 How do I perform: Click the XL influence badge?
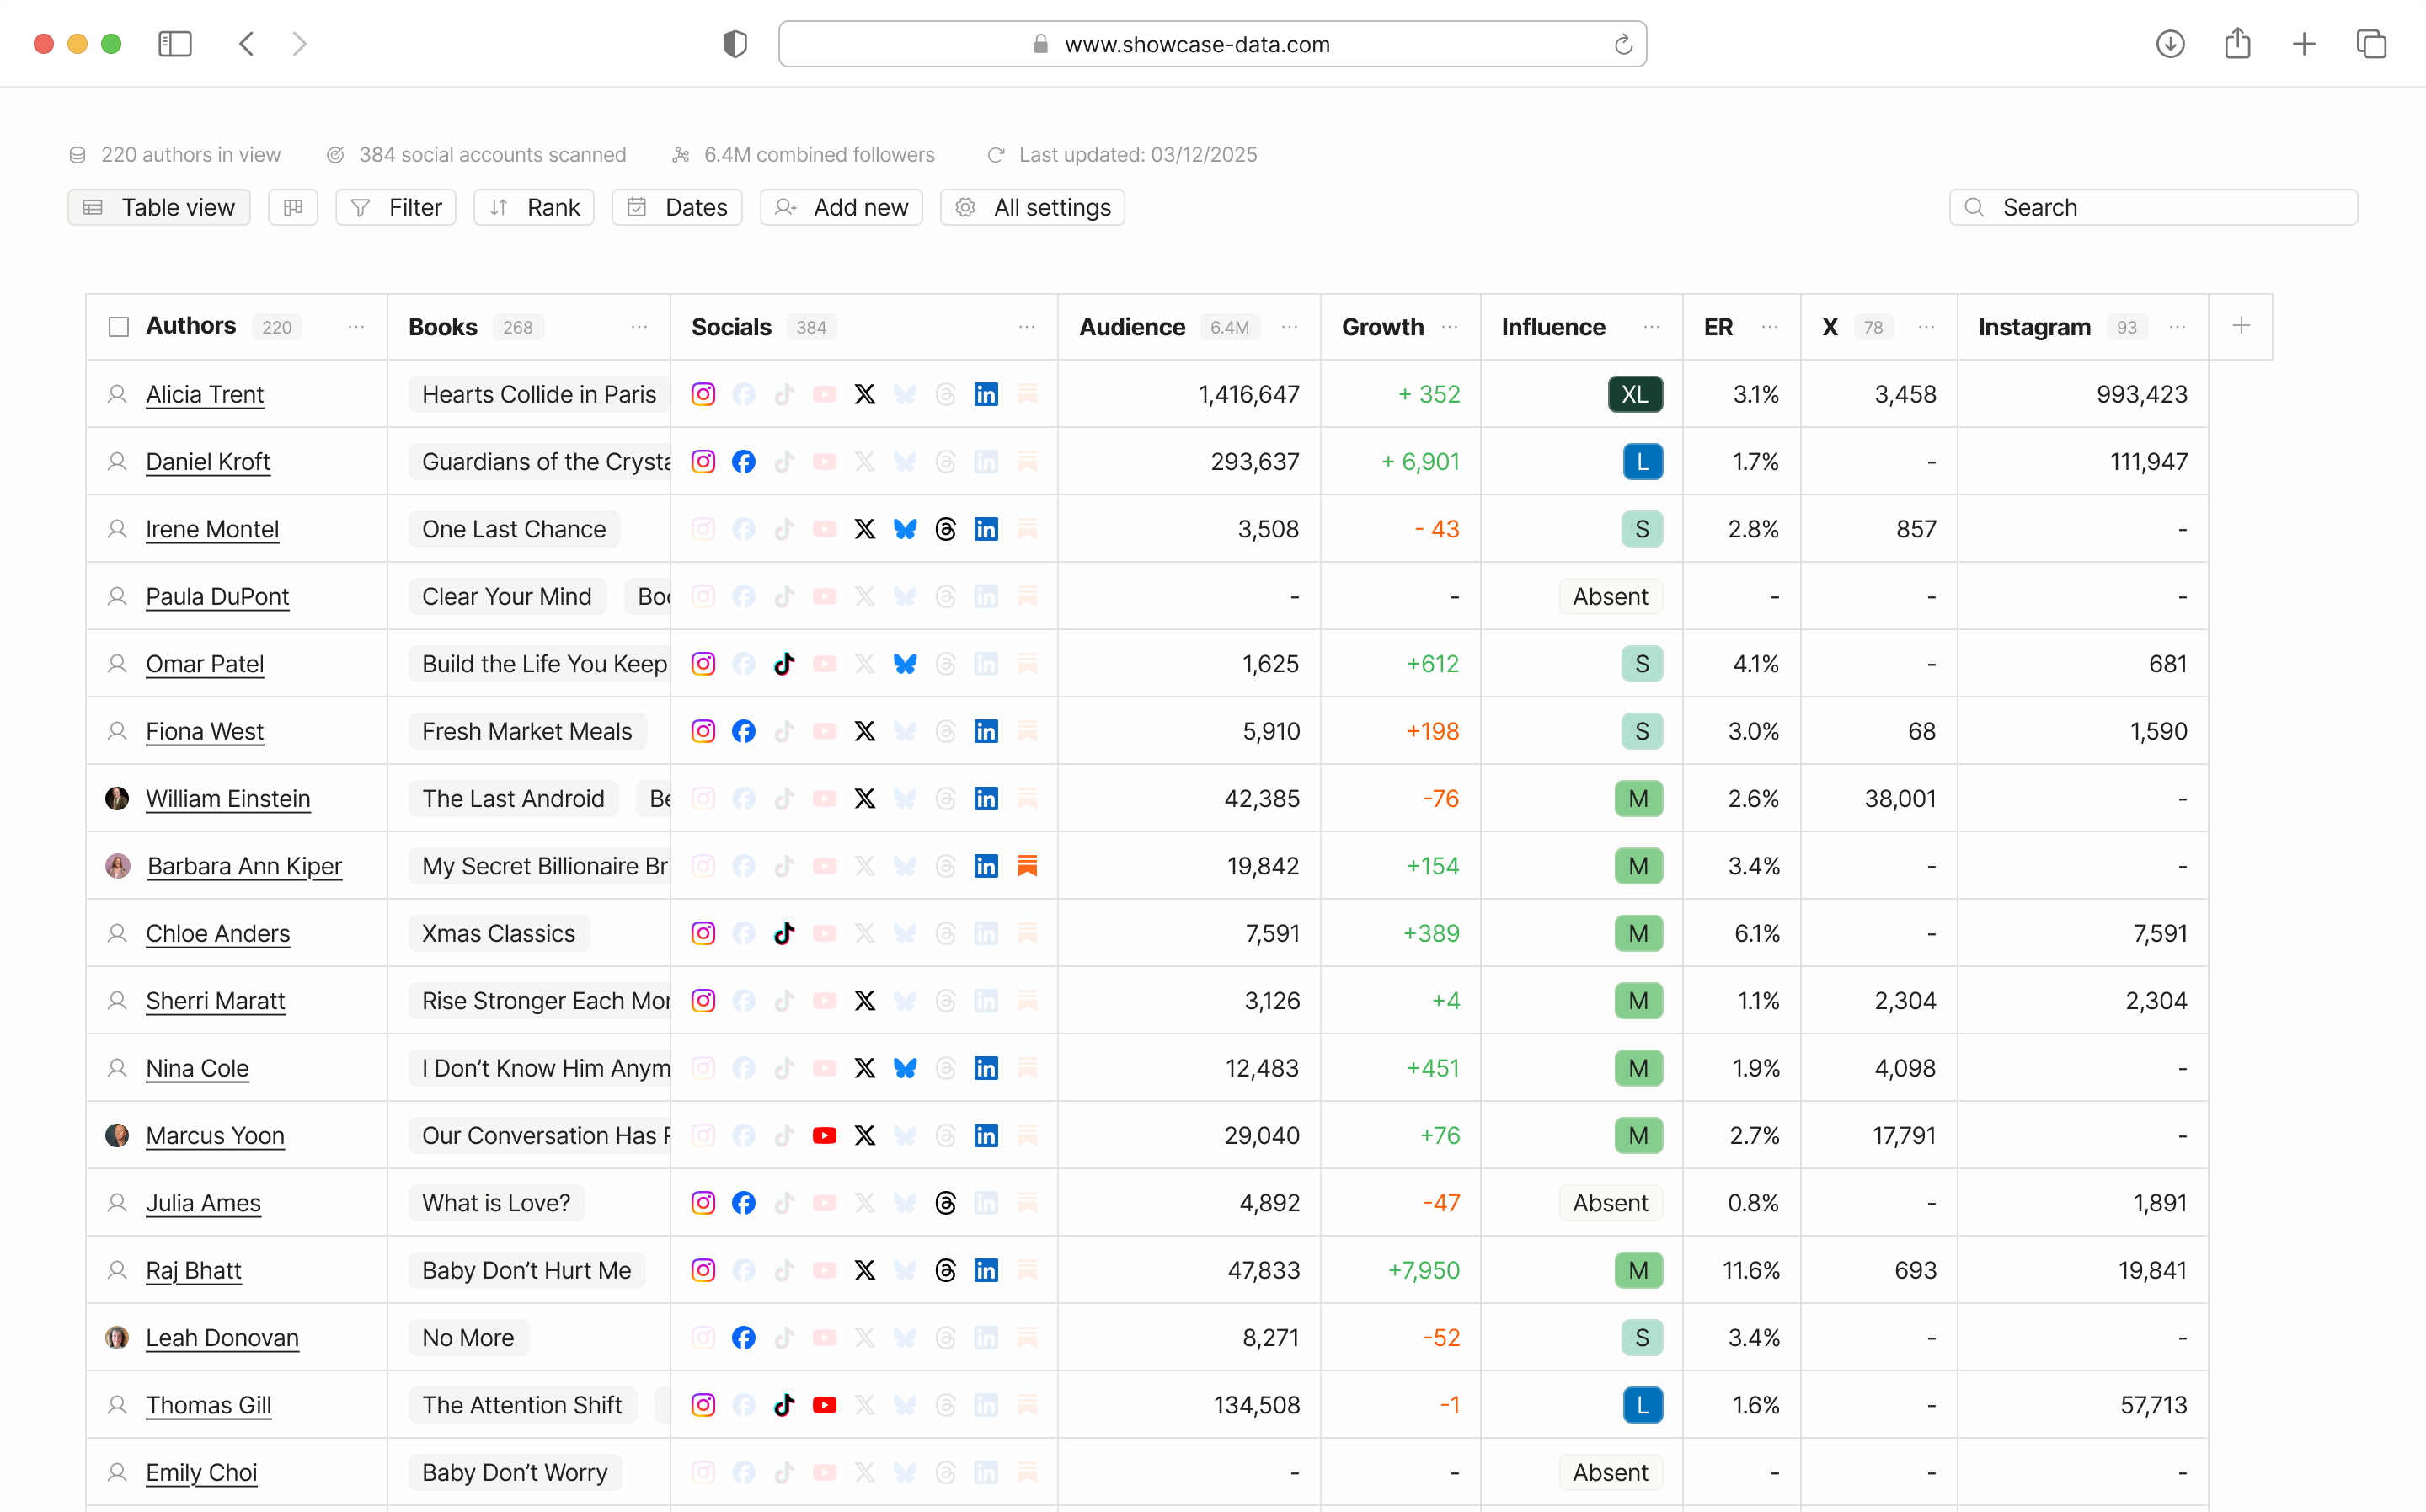[x=1635, y=394]
